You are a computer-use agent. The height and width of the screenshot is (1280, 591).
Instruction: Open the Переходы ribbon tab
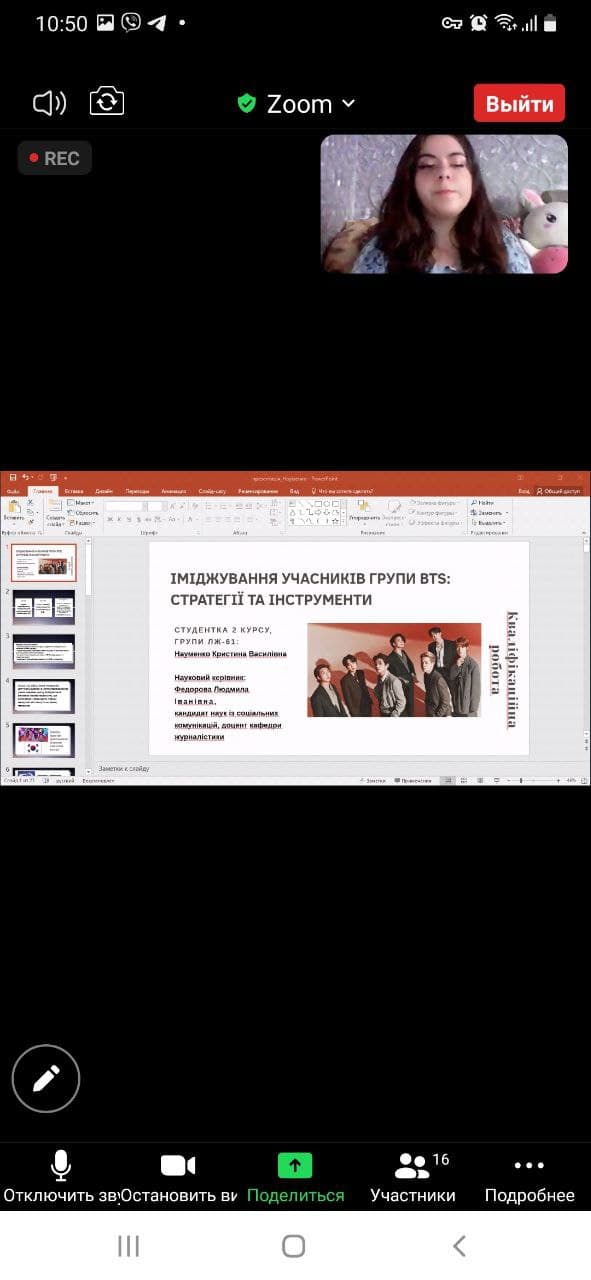(137, 491)
